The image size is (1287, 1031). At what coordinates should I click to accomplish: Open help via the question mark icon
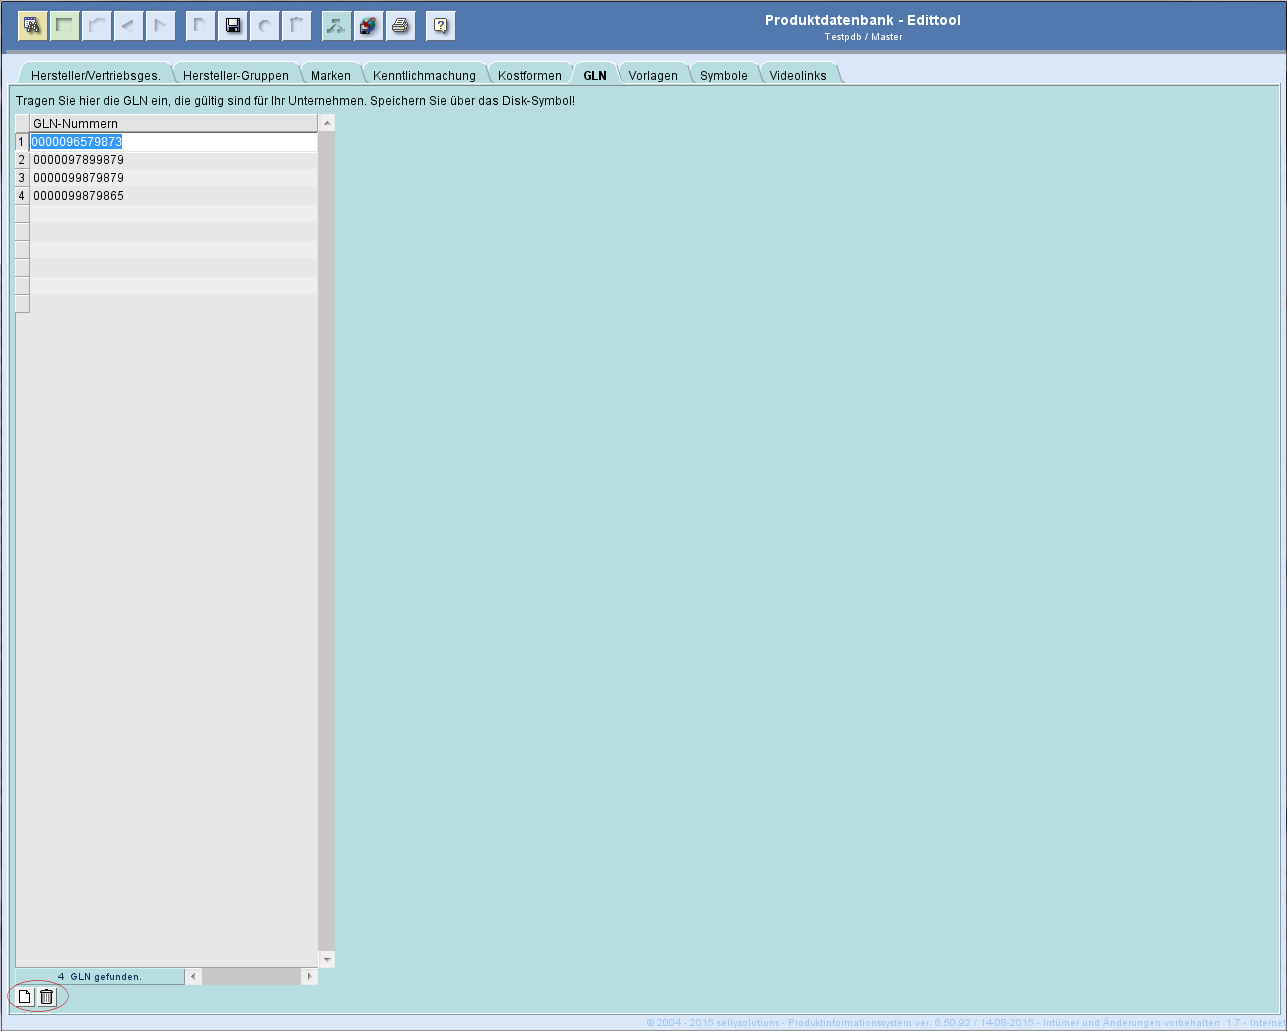440,26
